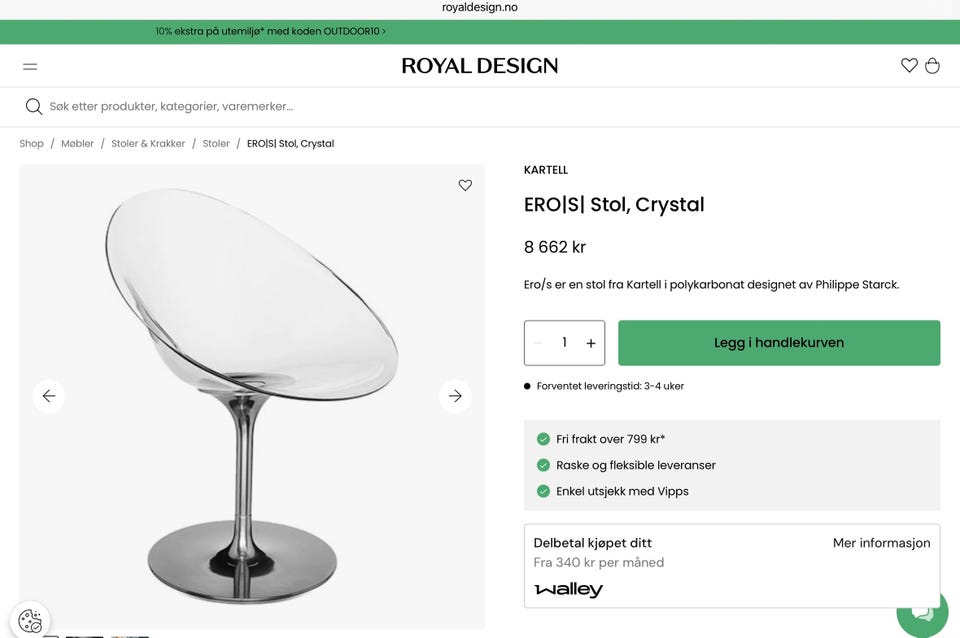Navigate to Møbler breadcrumb
Image resolution: width=960 pixels, height=638 pixels.
point(77,144)
